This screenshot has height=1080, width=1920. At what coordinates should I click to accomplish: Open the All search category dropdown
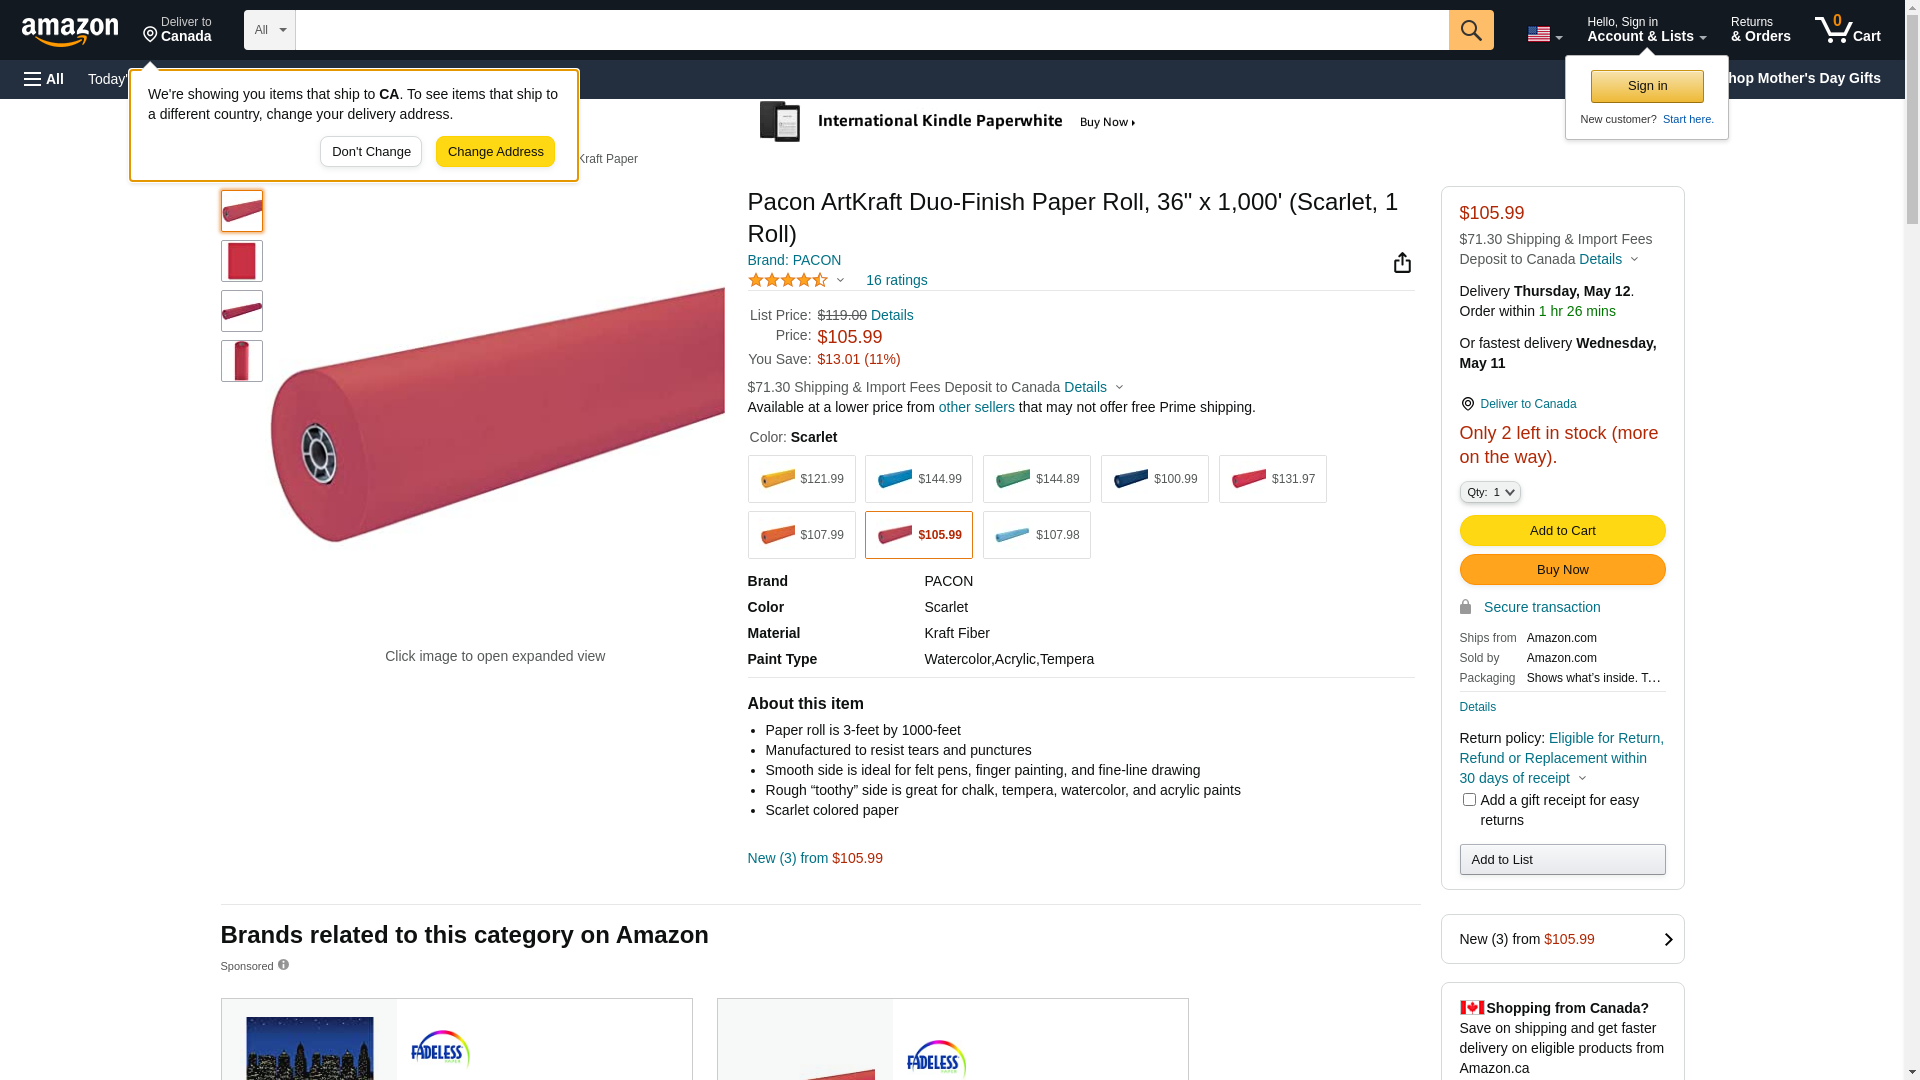click(x=269, y=30)
